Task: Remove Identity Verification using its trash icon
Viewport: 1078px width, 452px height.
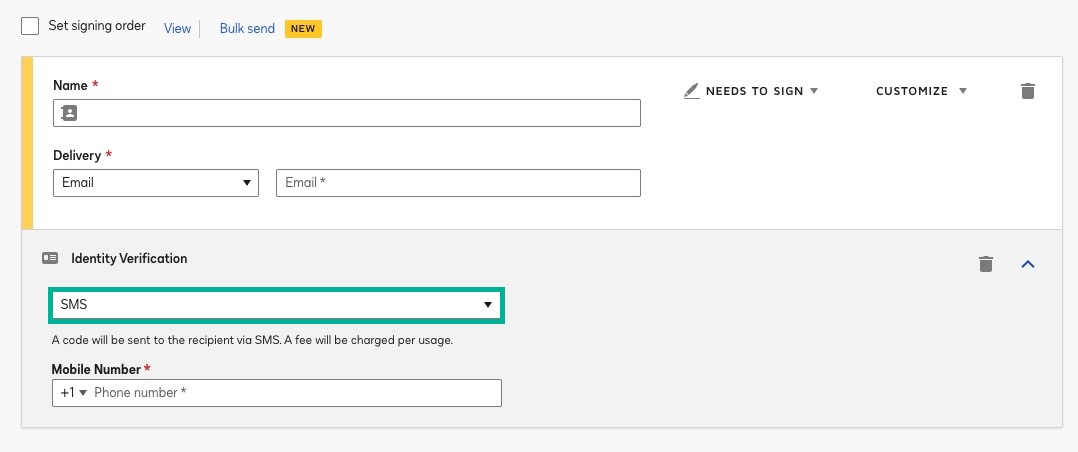Action: (986, 264)
